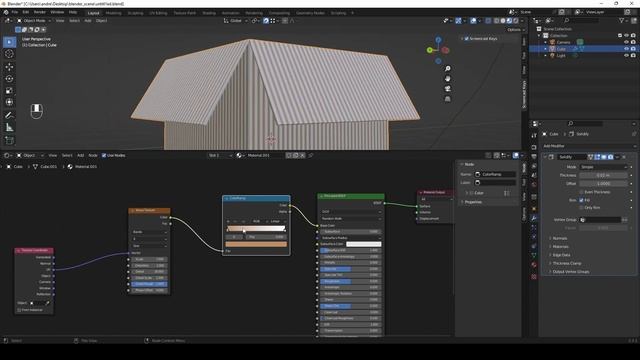Open Render menu

[x=40, y=12]
